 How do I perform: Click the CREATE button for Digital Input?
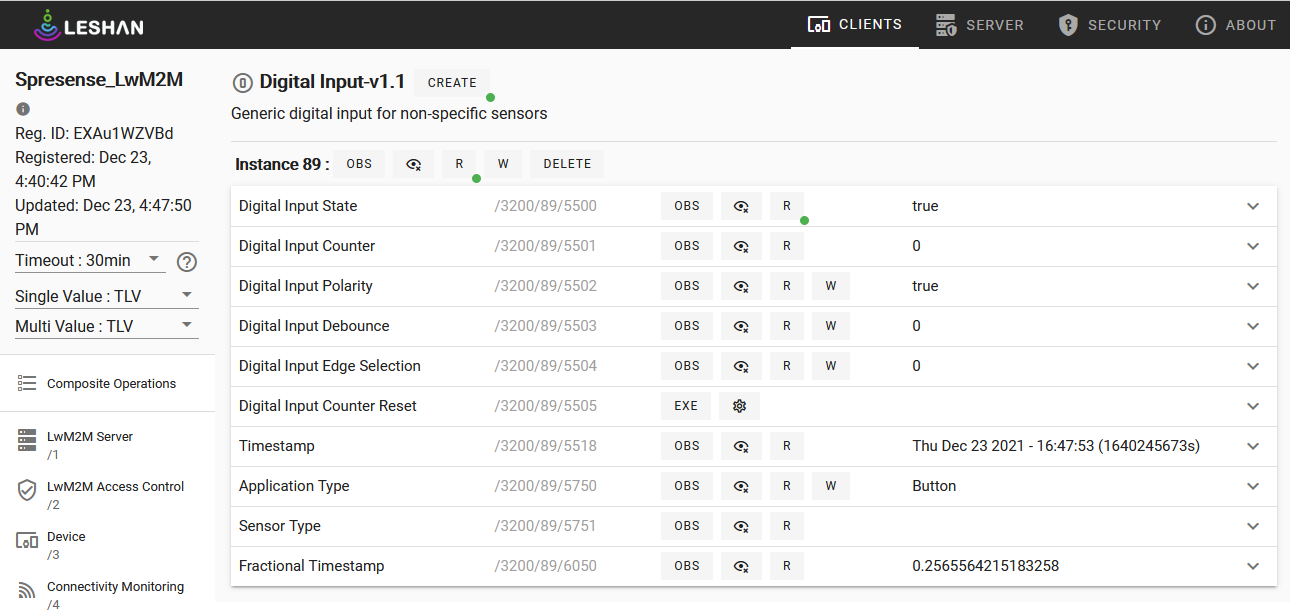[x=452, y=83]
